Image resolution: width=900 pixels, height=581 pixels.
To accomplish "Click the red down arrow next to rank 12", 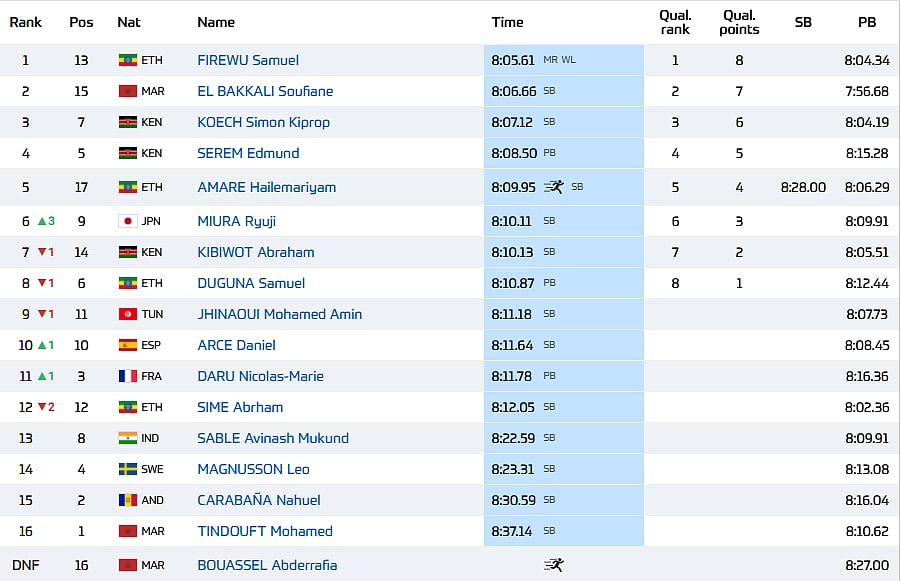I will click(41, 407).
